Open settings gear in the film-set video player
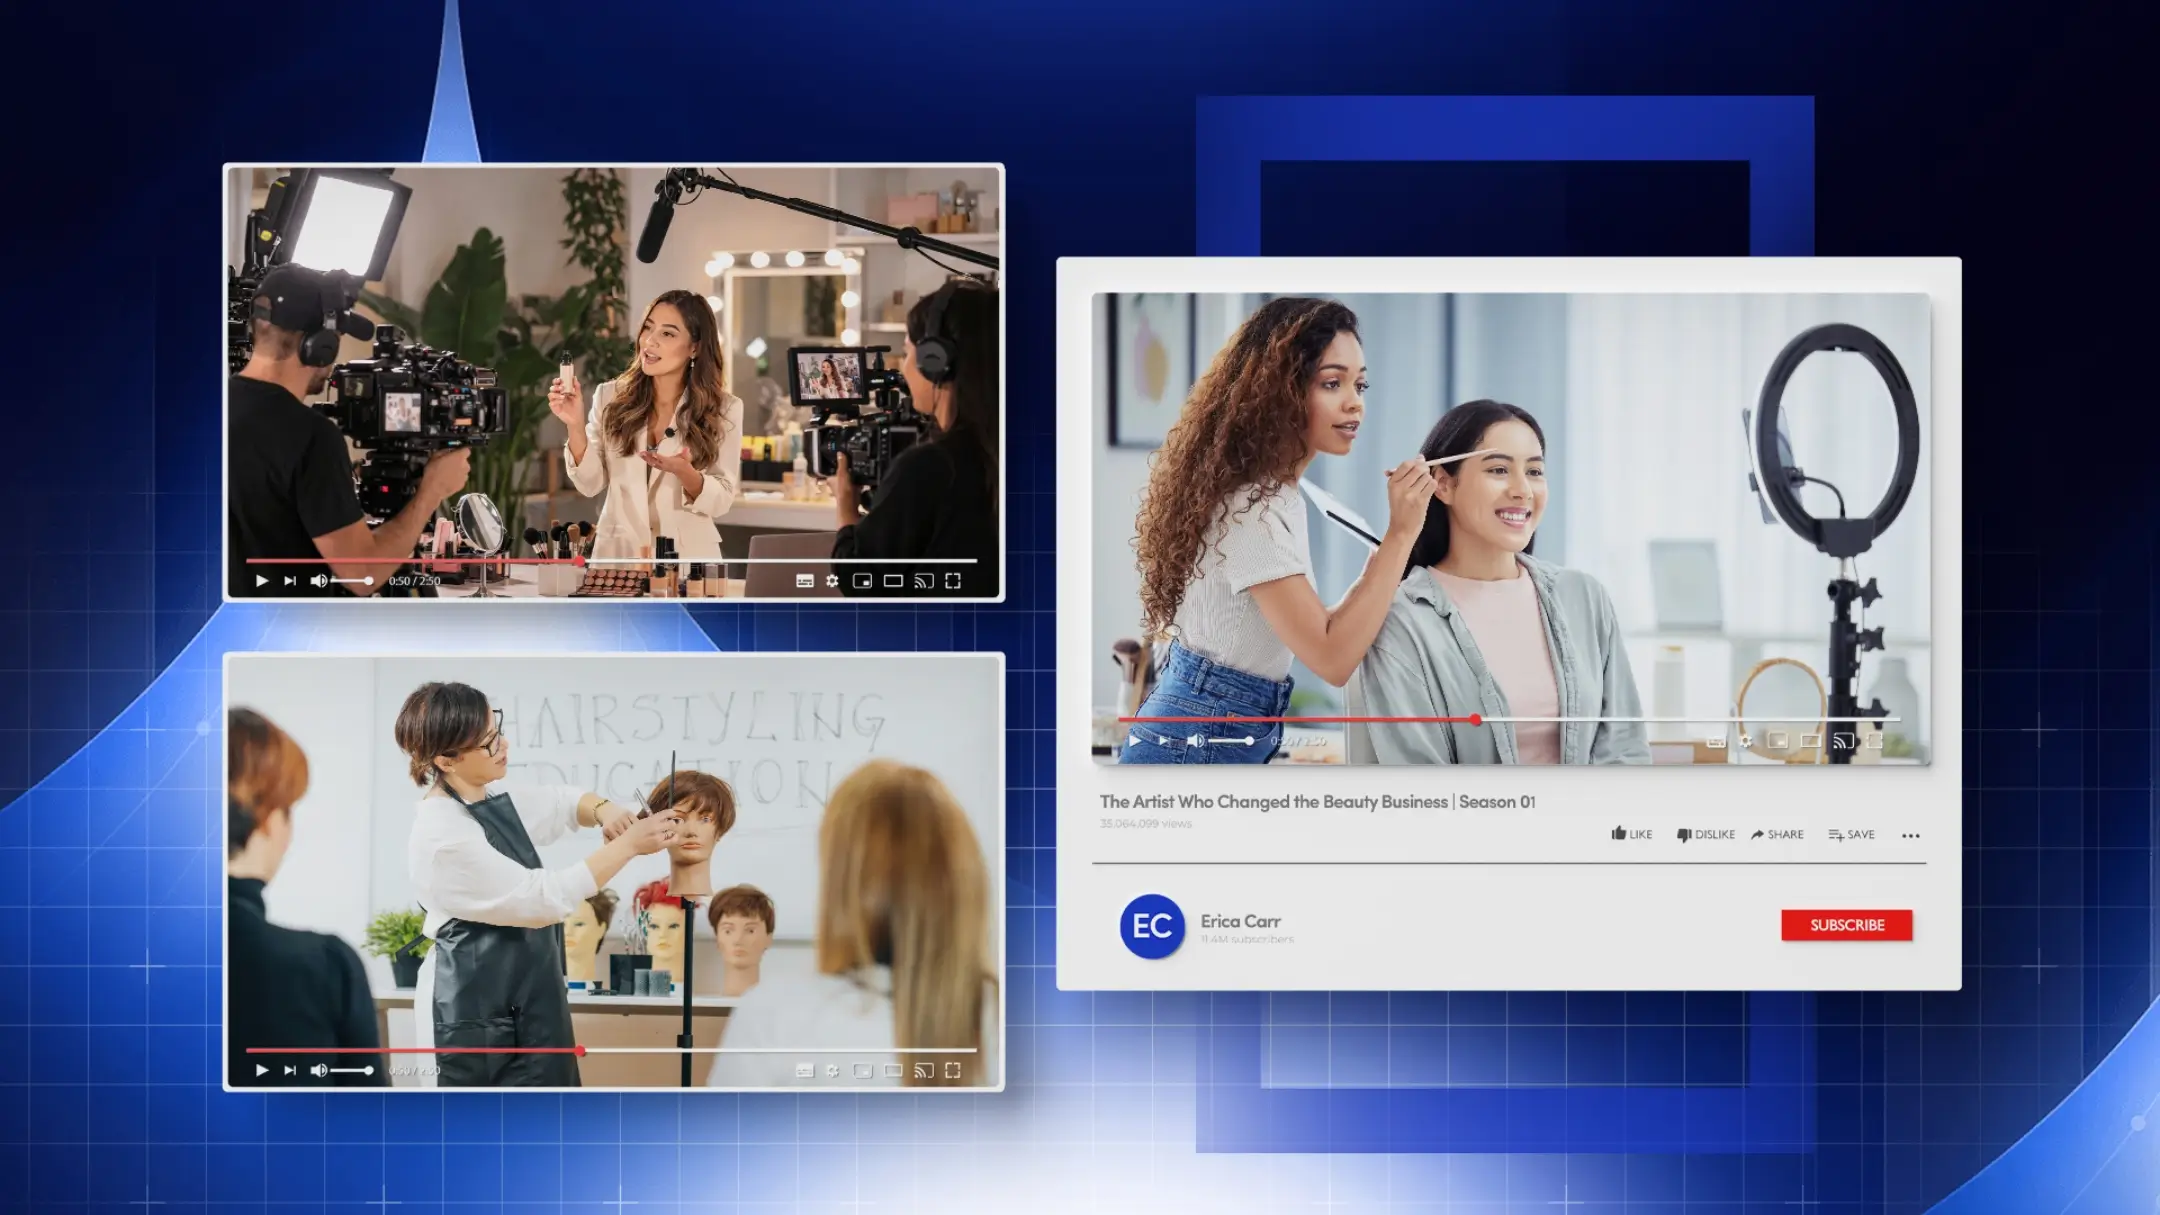 [x=832, y=581]
